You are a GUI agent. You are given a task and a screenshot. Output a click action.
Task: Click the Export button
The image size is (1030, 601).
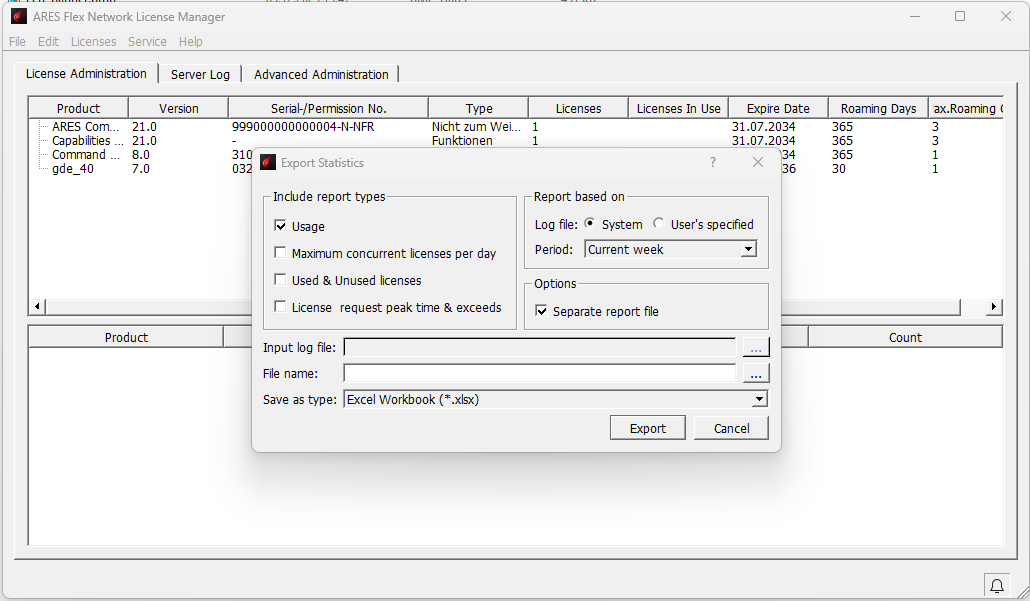pos(647,428)
